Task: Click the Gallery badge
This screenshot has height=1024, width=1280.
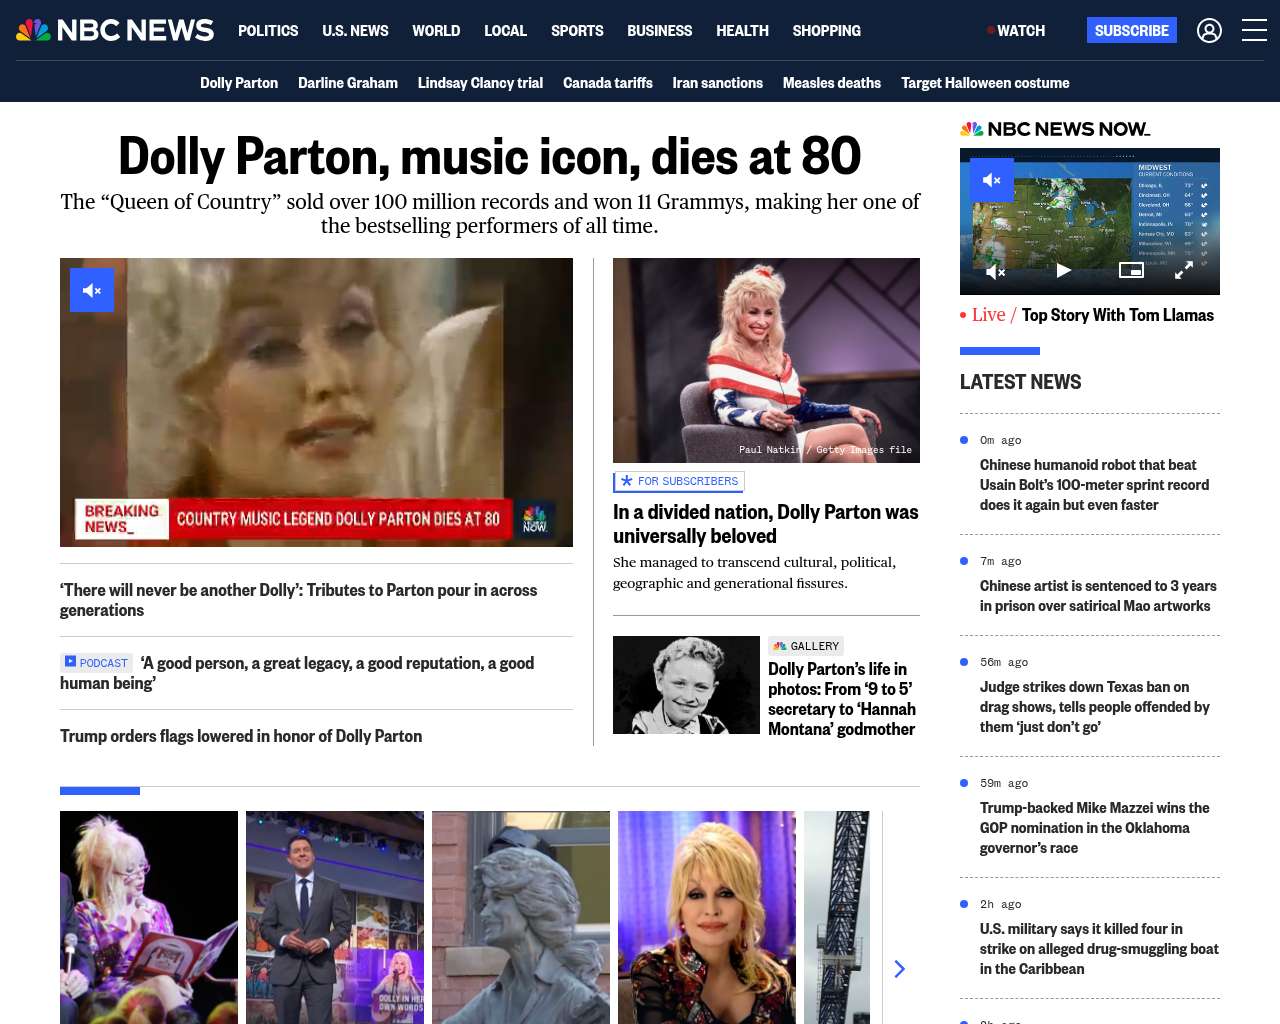Action: tap(806, 646)
